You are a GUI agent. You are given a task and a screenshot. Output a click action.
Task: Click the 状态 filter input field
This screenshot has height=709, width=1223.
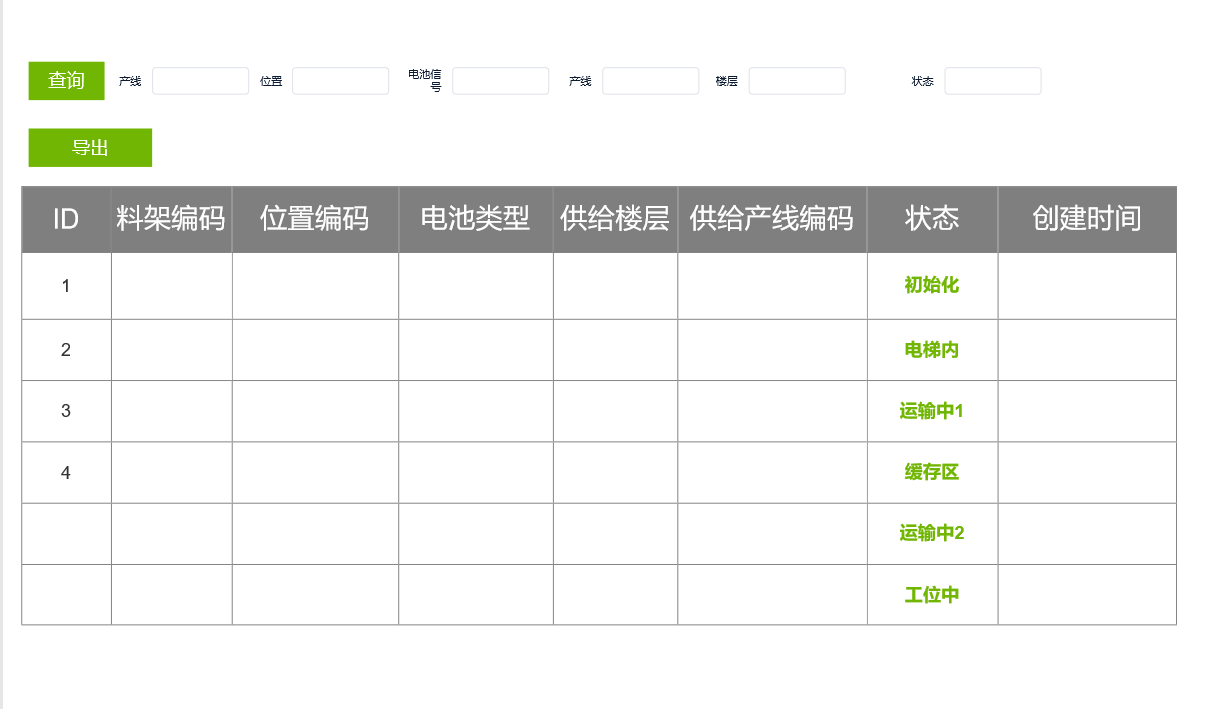[x=992, y=81]
